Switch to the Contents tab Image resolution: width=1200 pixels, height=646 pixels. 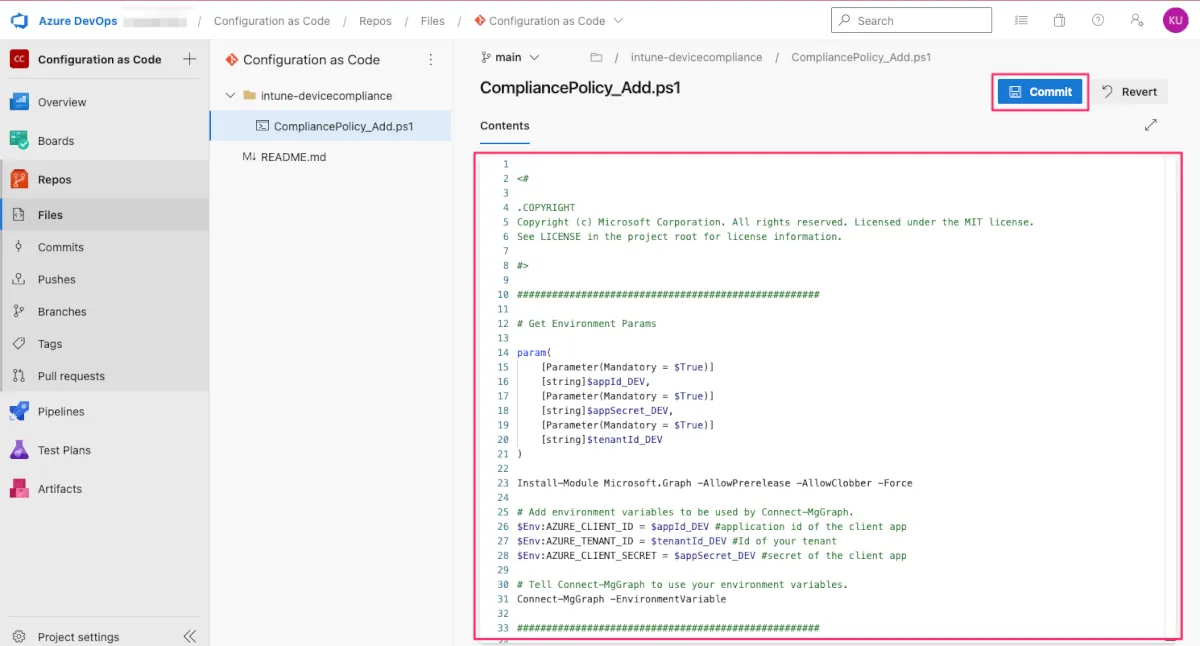pos(505,126)
